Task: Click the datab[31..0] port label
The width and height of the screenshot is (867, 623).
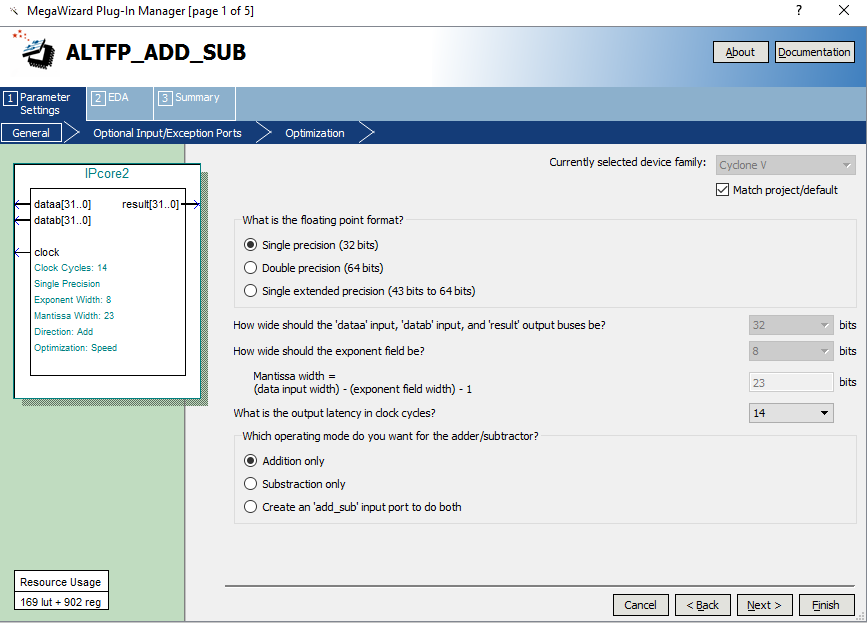Action: coord(62,221)
